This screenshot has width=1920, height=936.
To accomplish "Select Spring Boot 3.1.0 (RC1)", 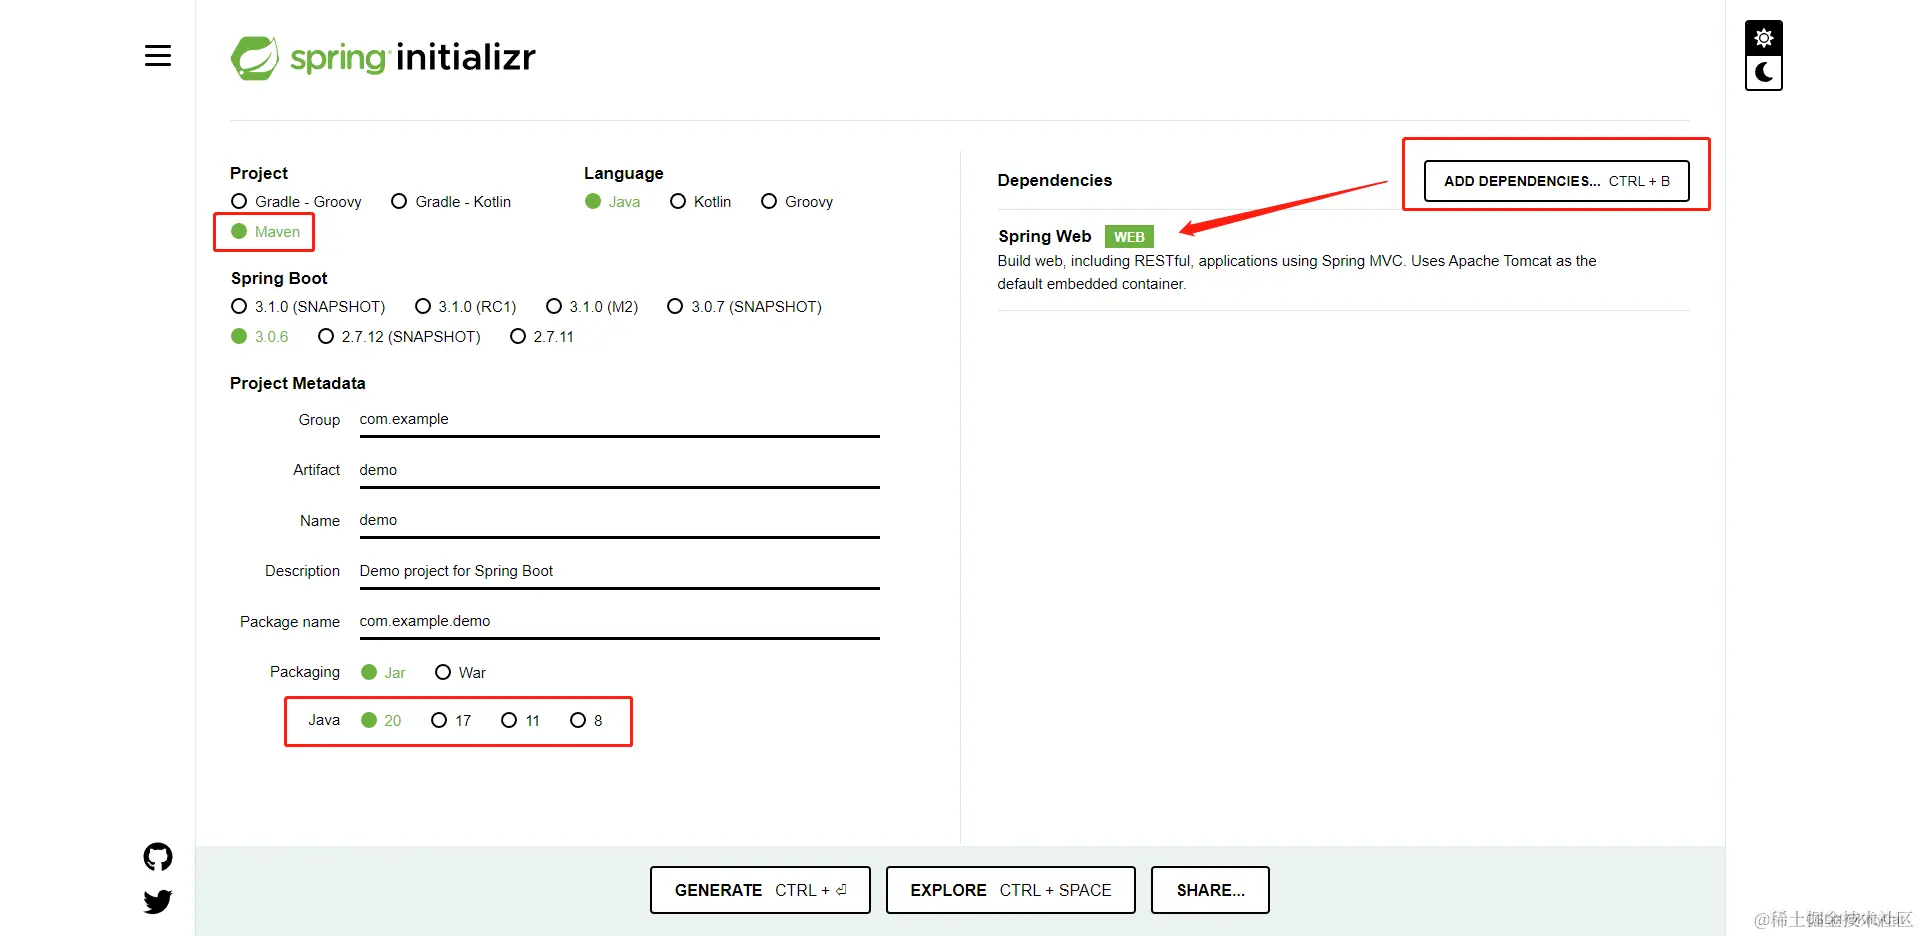I will [466, 307].
